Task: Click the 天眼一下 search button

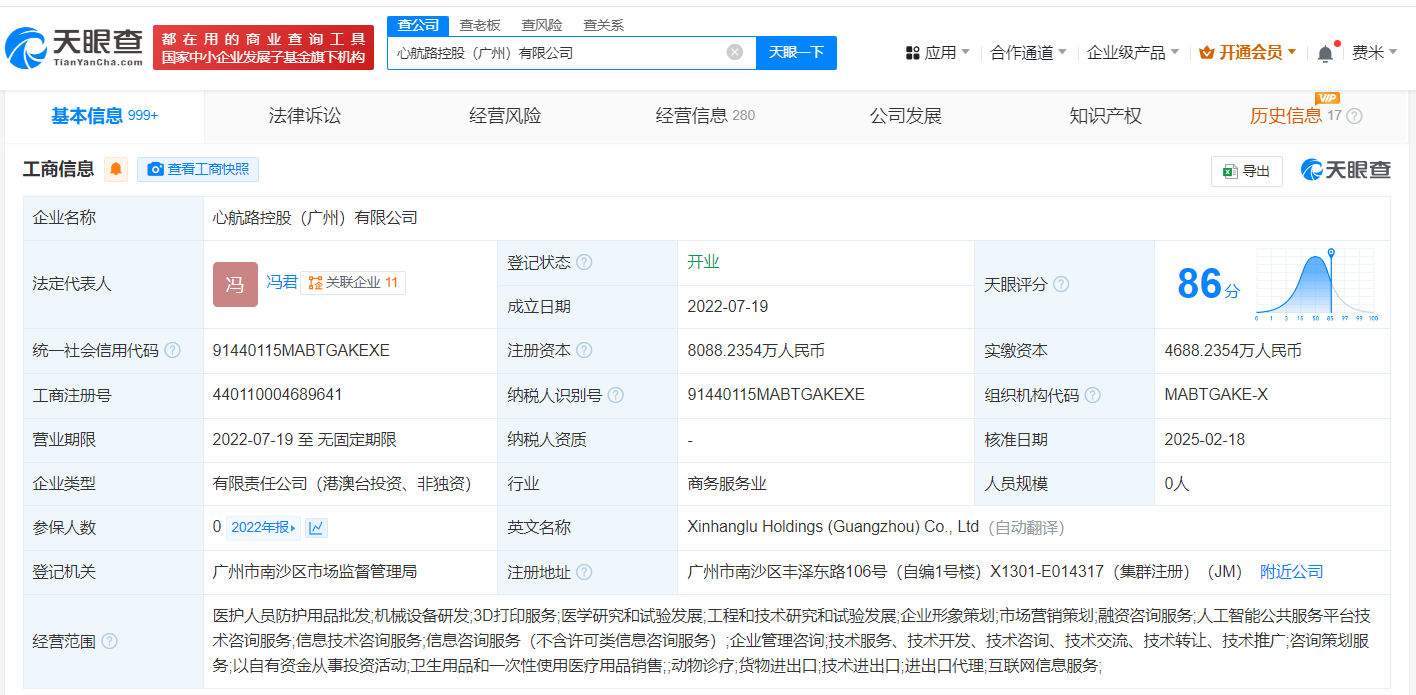Action: 796,52
